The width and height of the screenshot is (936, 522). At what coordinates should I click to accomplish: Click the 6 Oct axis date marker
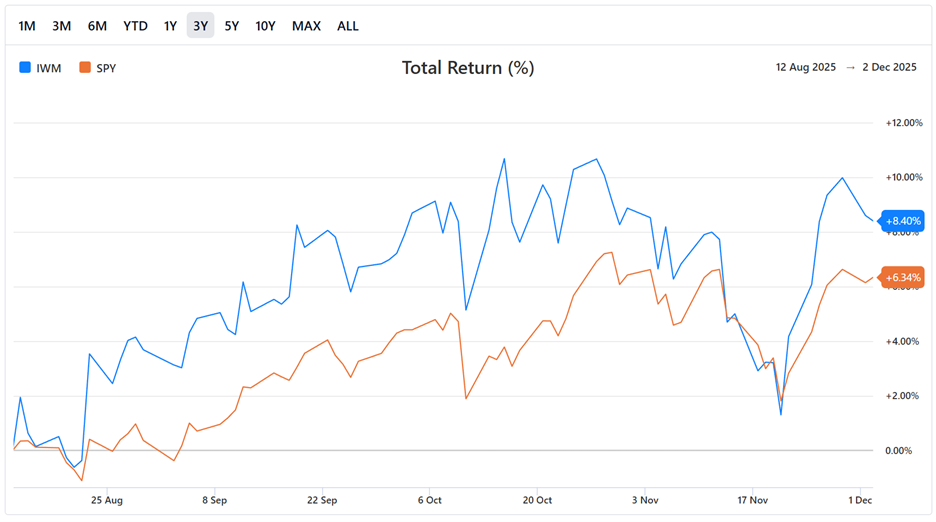pos(429,499)
